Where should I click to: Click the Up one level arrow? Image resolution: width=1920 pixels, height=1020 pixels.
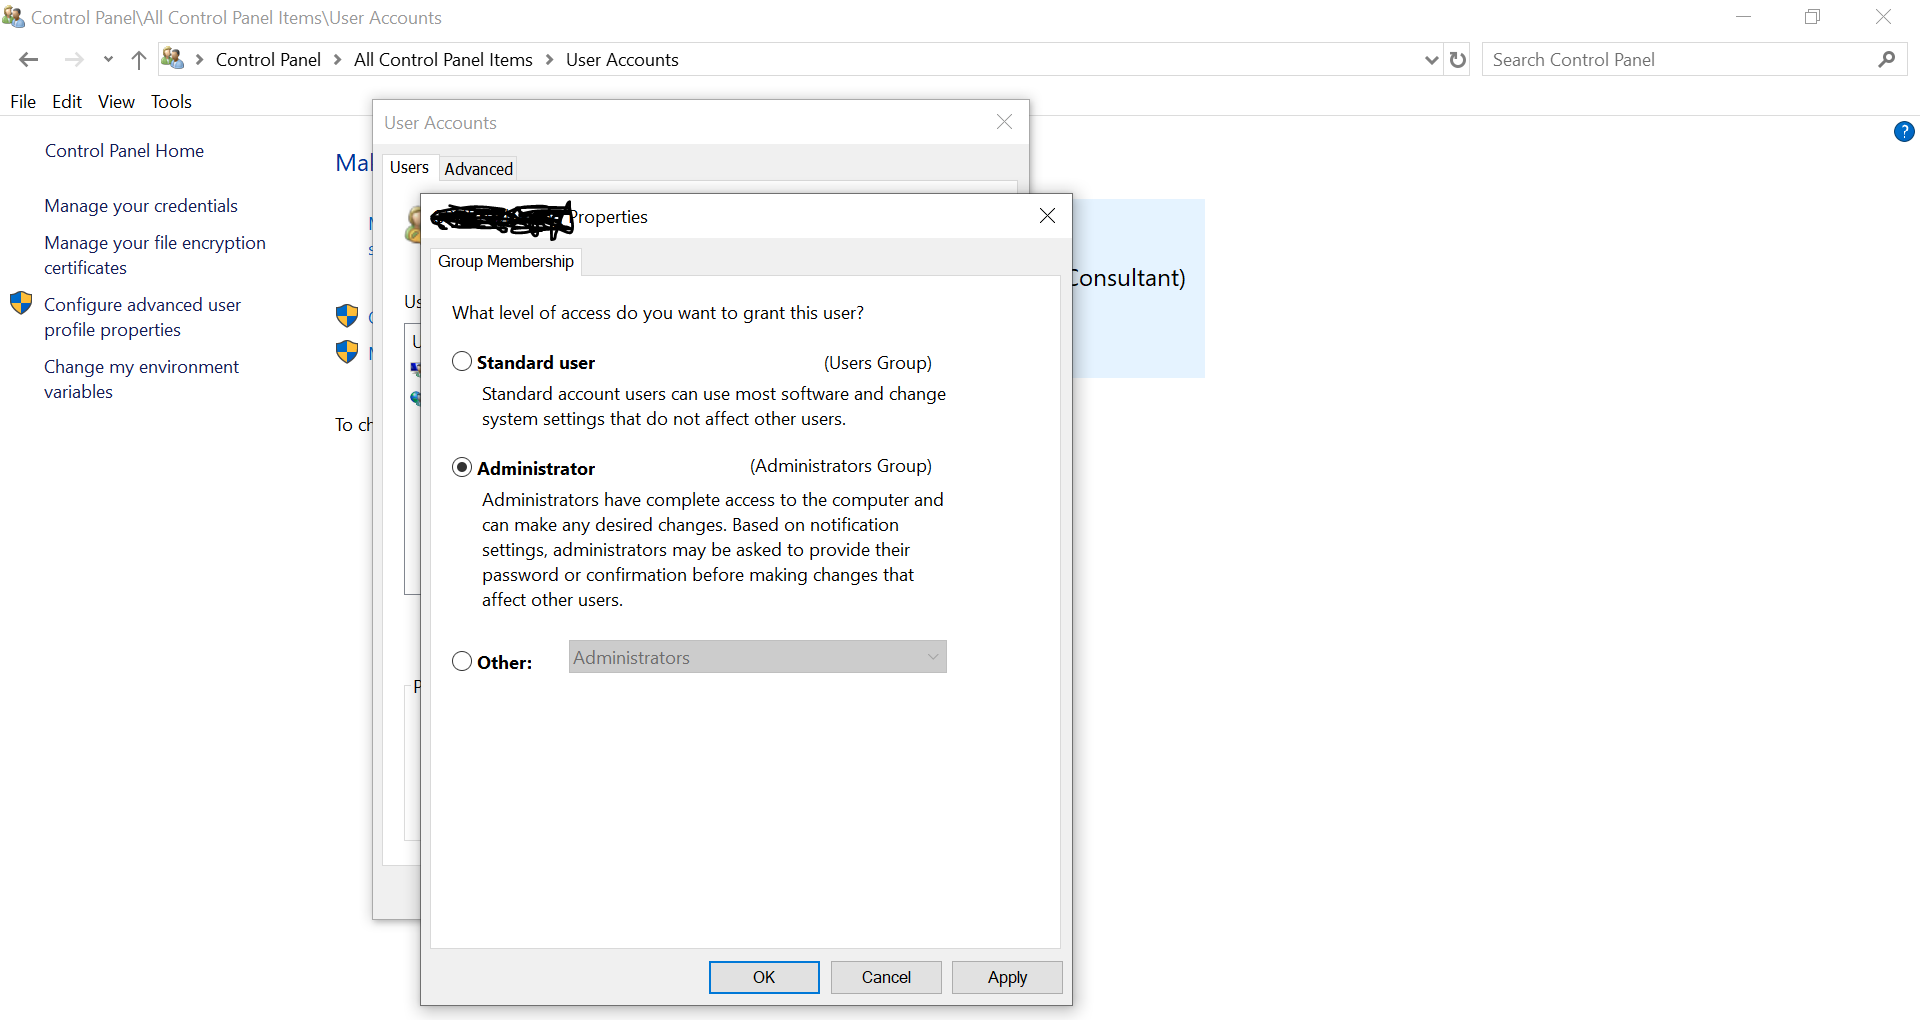tap(139, 60)
